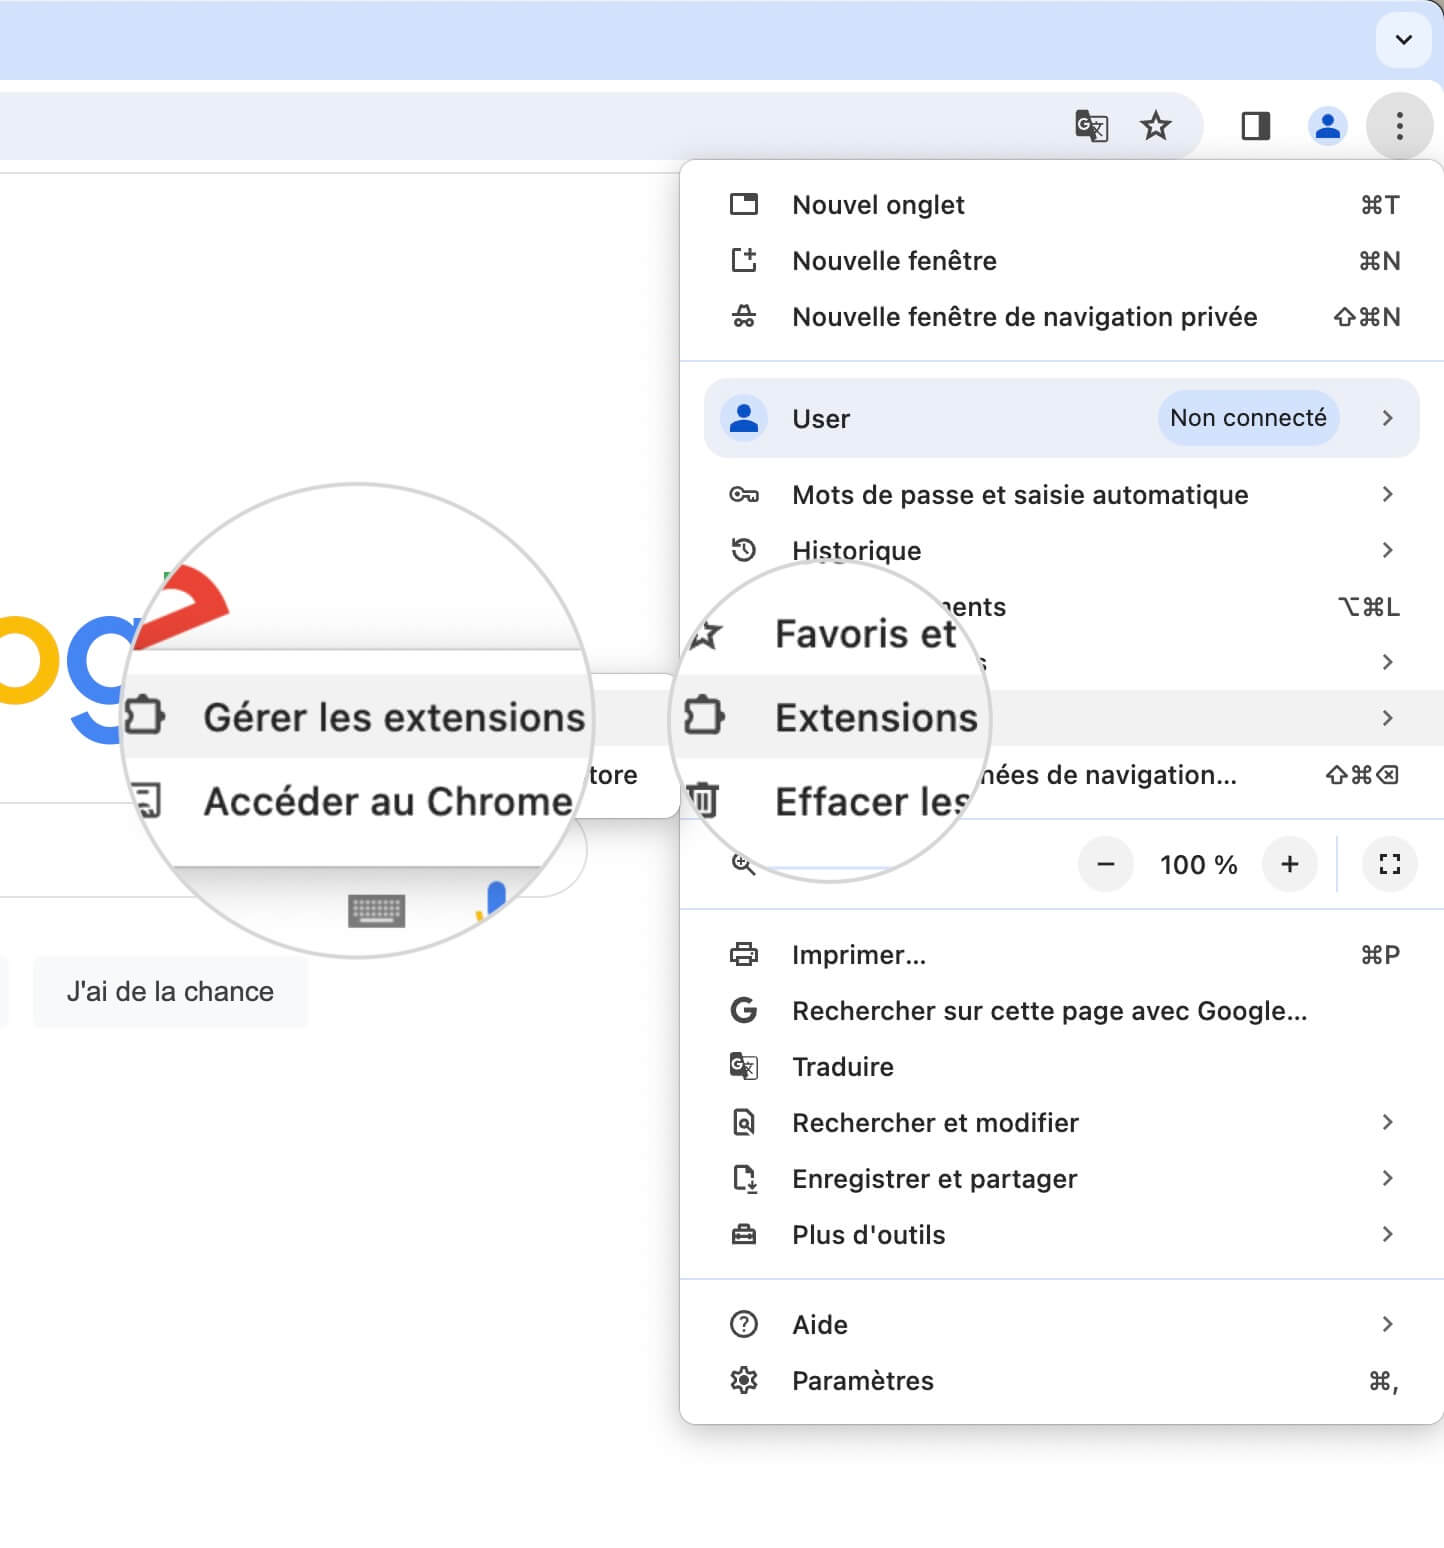Click the Paramètres gear icon

click(x=744, y=1380)
